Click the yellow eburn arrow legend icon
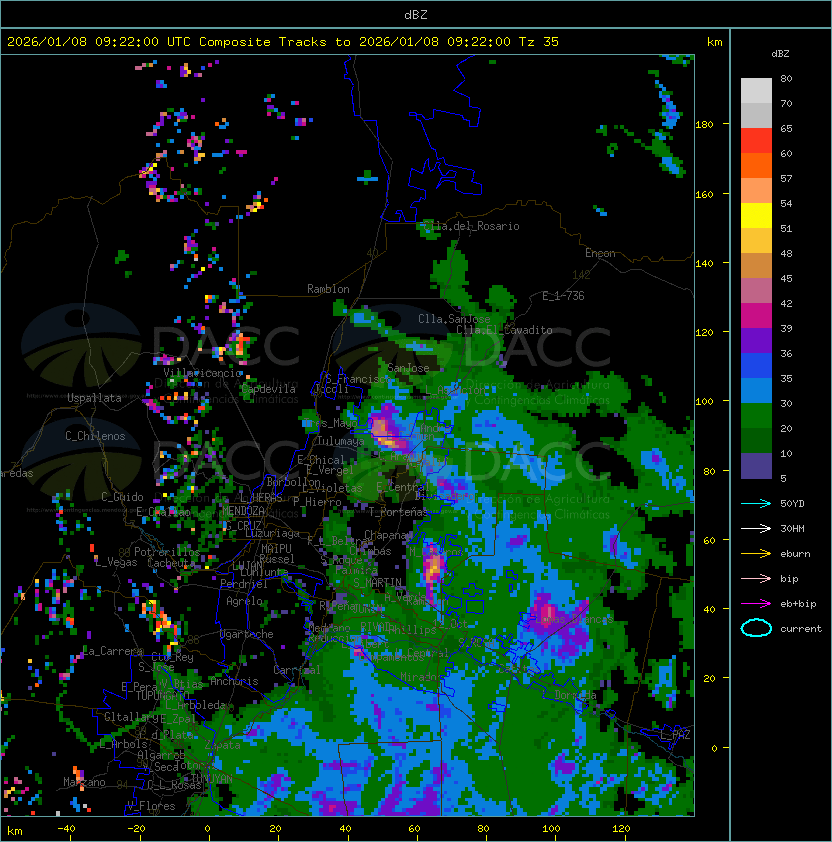The width and height of the screenshot is (832, 842). [x=756, y=554]
